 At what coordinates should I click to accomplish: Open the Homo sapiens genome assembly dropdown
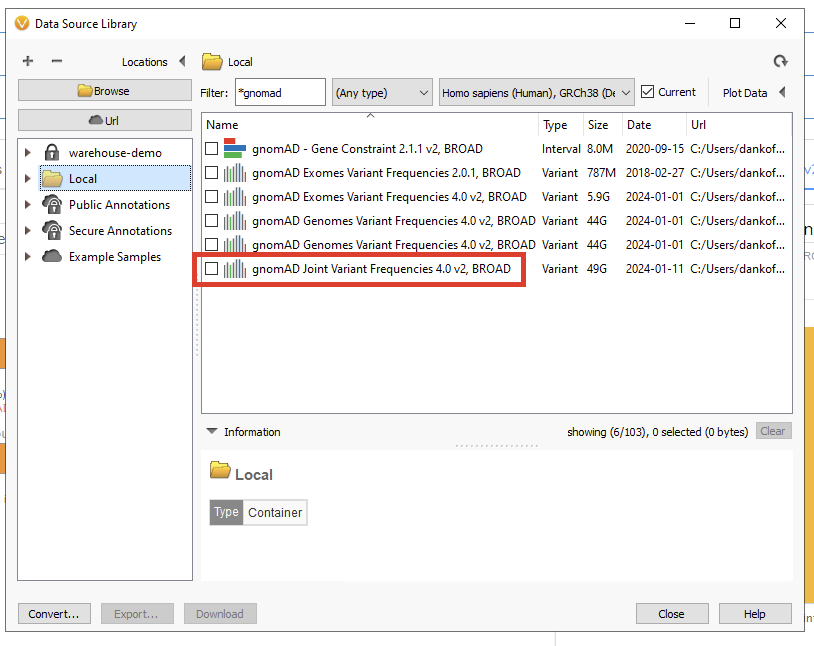click(537, 92)
